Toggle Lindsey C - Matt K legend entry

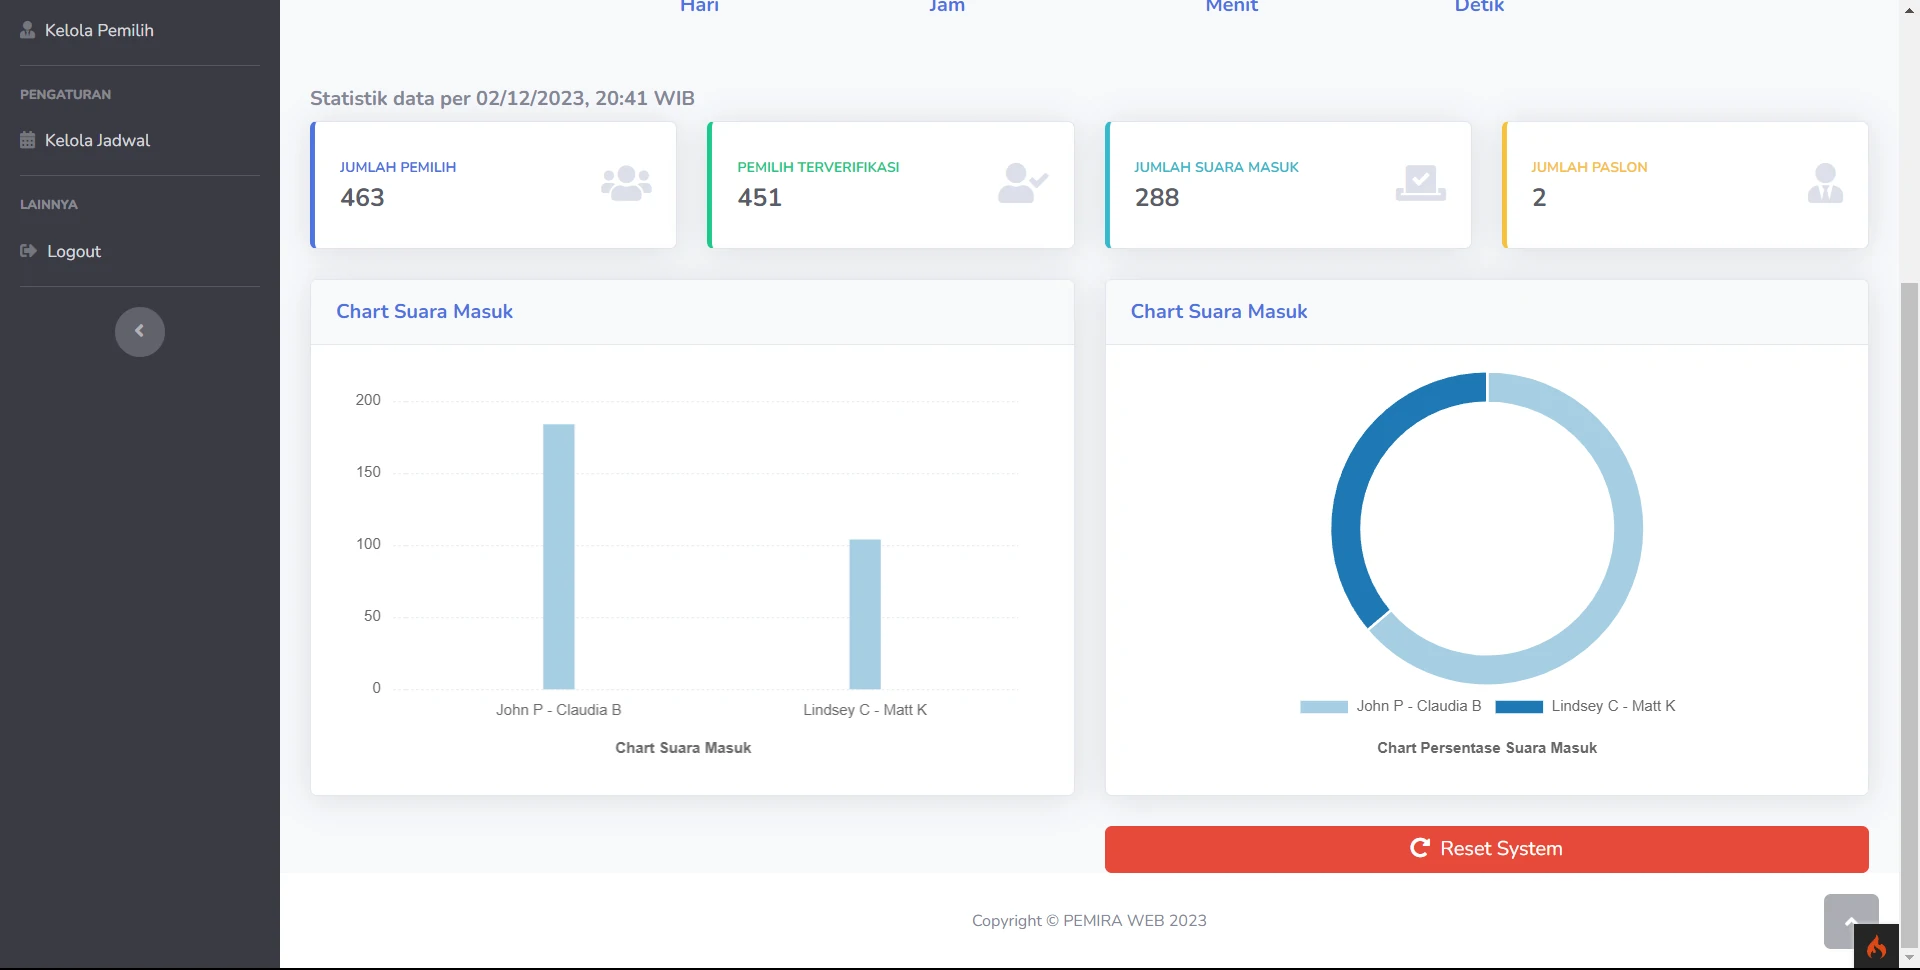tap(1585, 706)
